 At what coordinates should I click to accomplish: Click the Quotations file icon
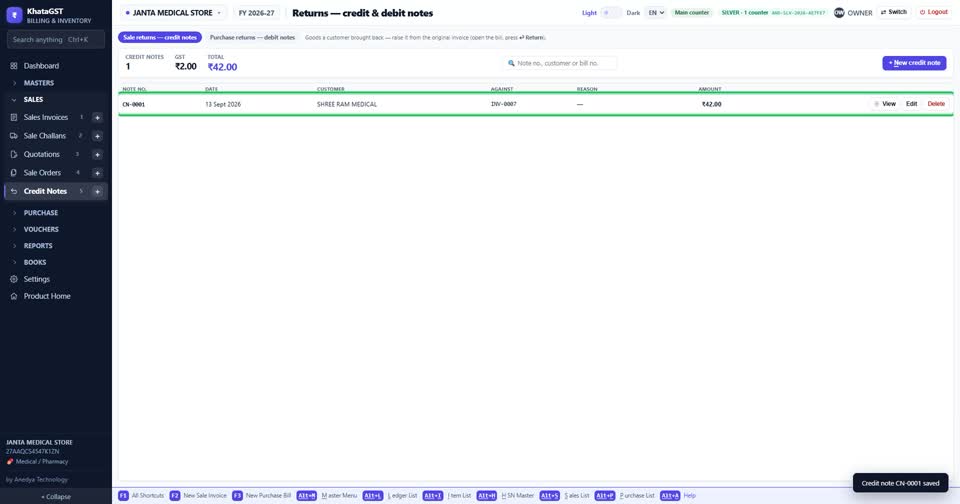click(x=13, y=154)
